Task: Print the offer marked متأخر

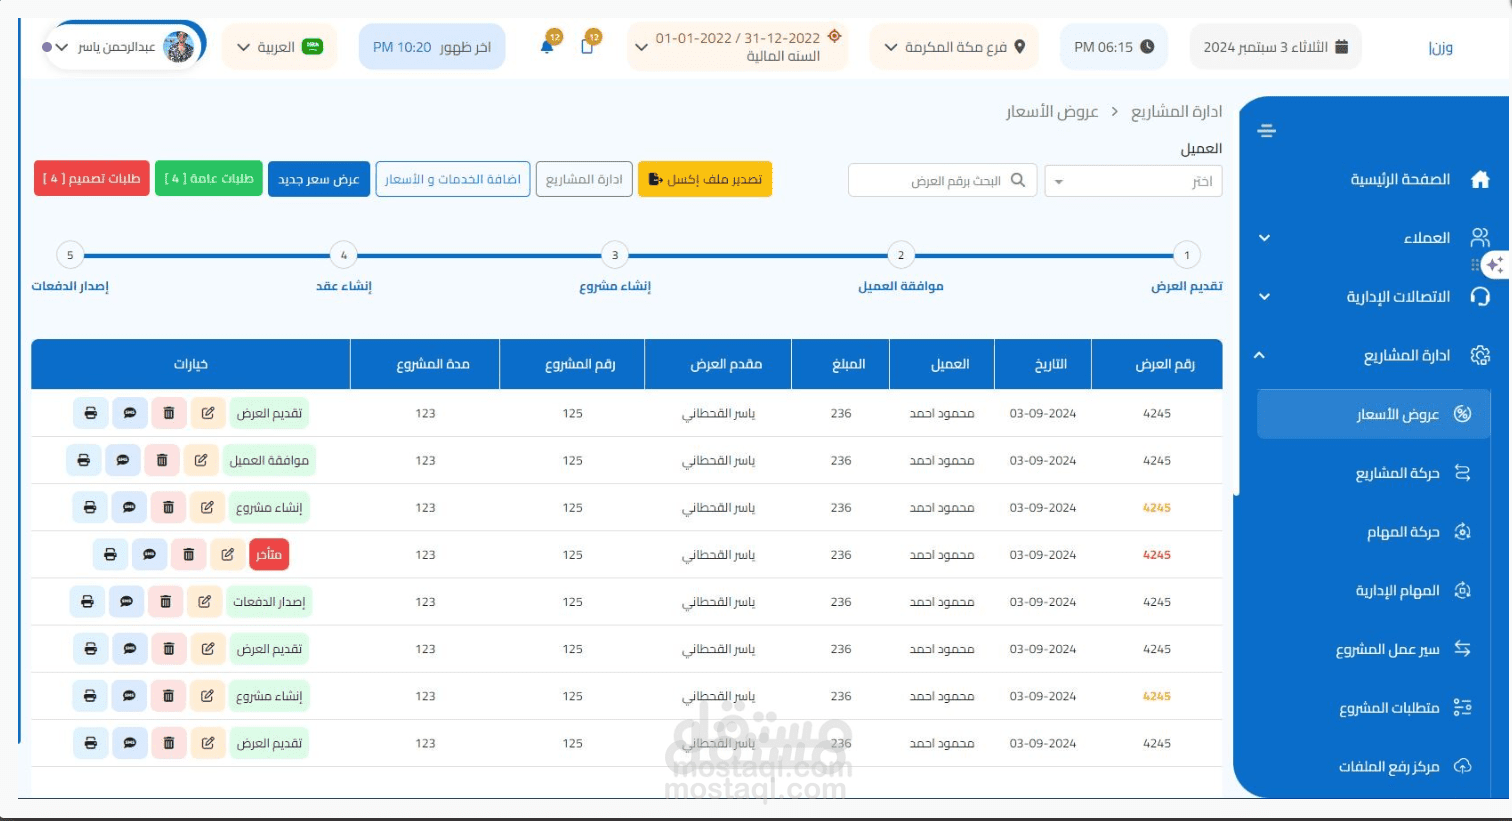Action: (110, 554)
